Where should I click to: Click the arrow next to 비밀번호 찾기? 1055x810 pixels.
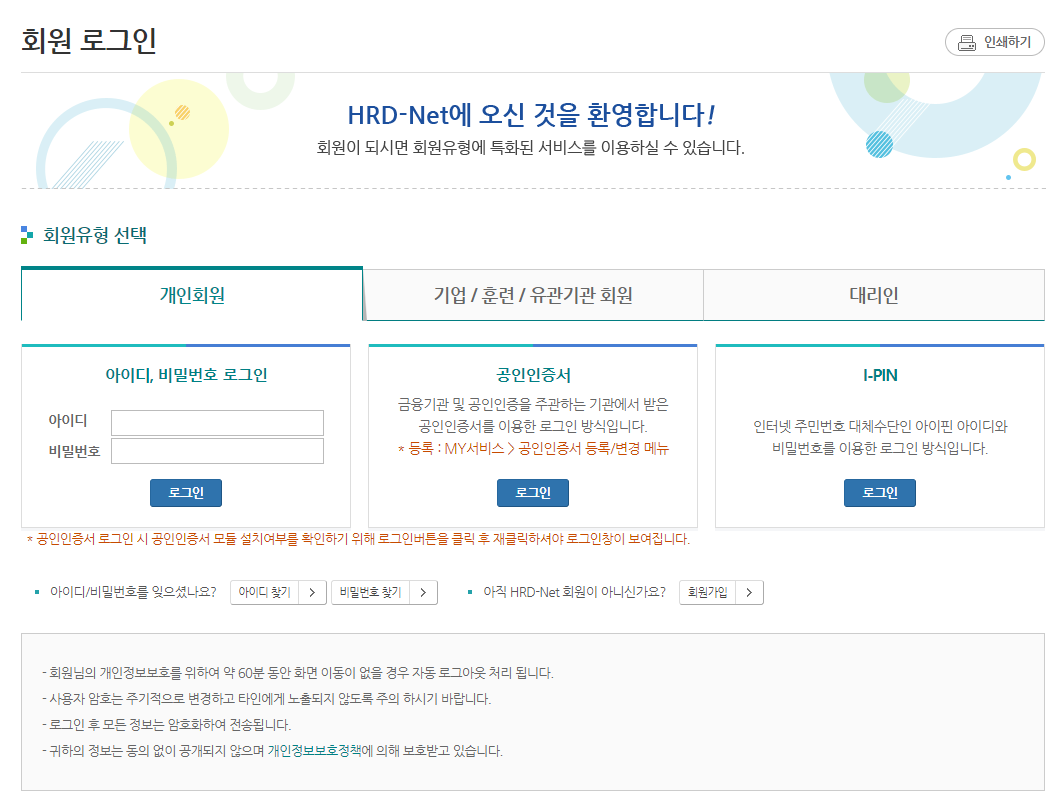(423, 592)
